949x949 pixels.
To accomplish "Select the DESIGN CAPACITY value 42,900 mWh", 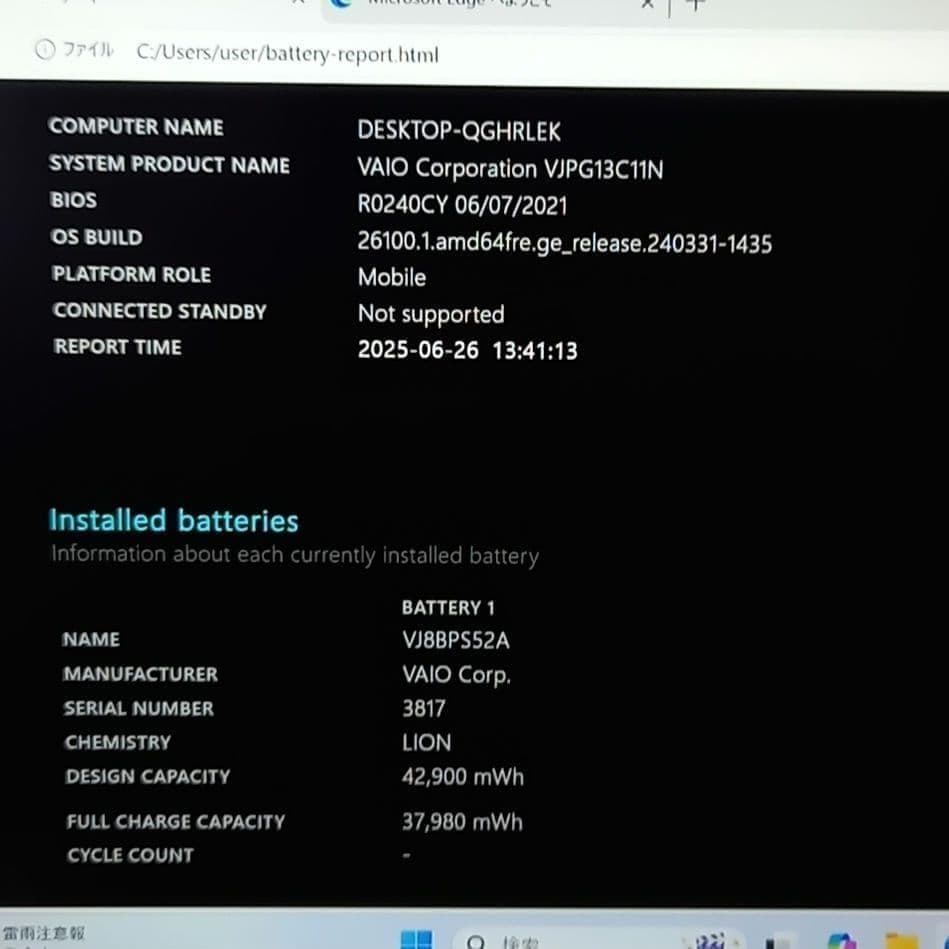I will [x=463, y=777].
